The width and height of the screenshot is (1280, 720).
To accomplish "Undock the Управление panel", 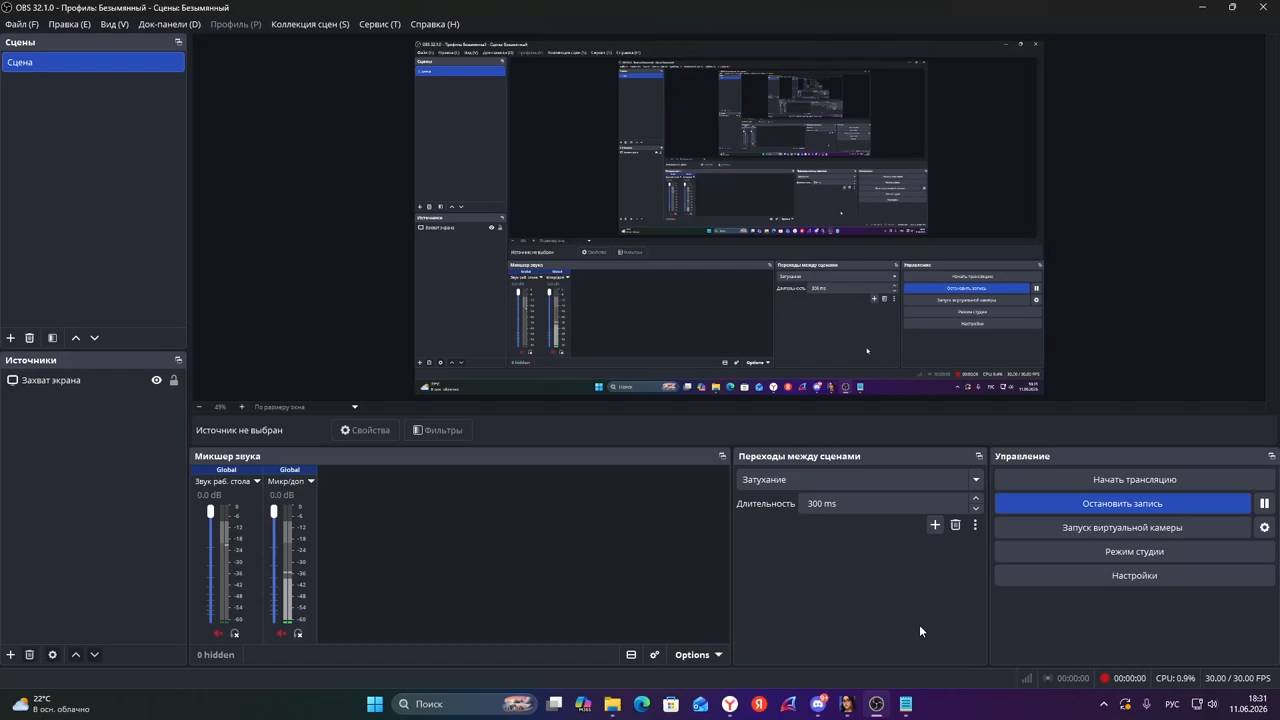I will [1271, 456].
